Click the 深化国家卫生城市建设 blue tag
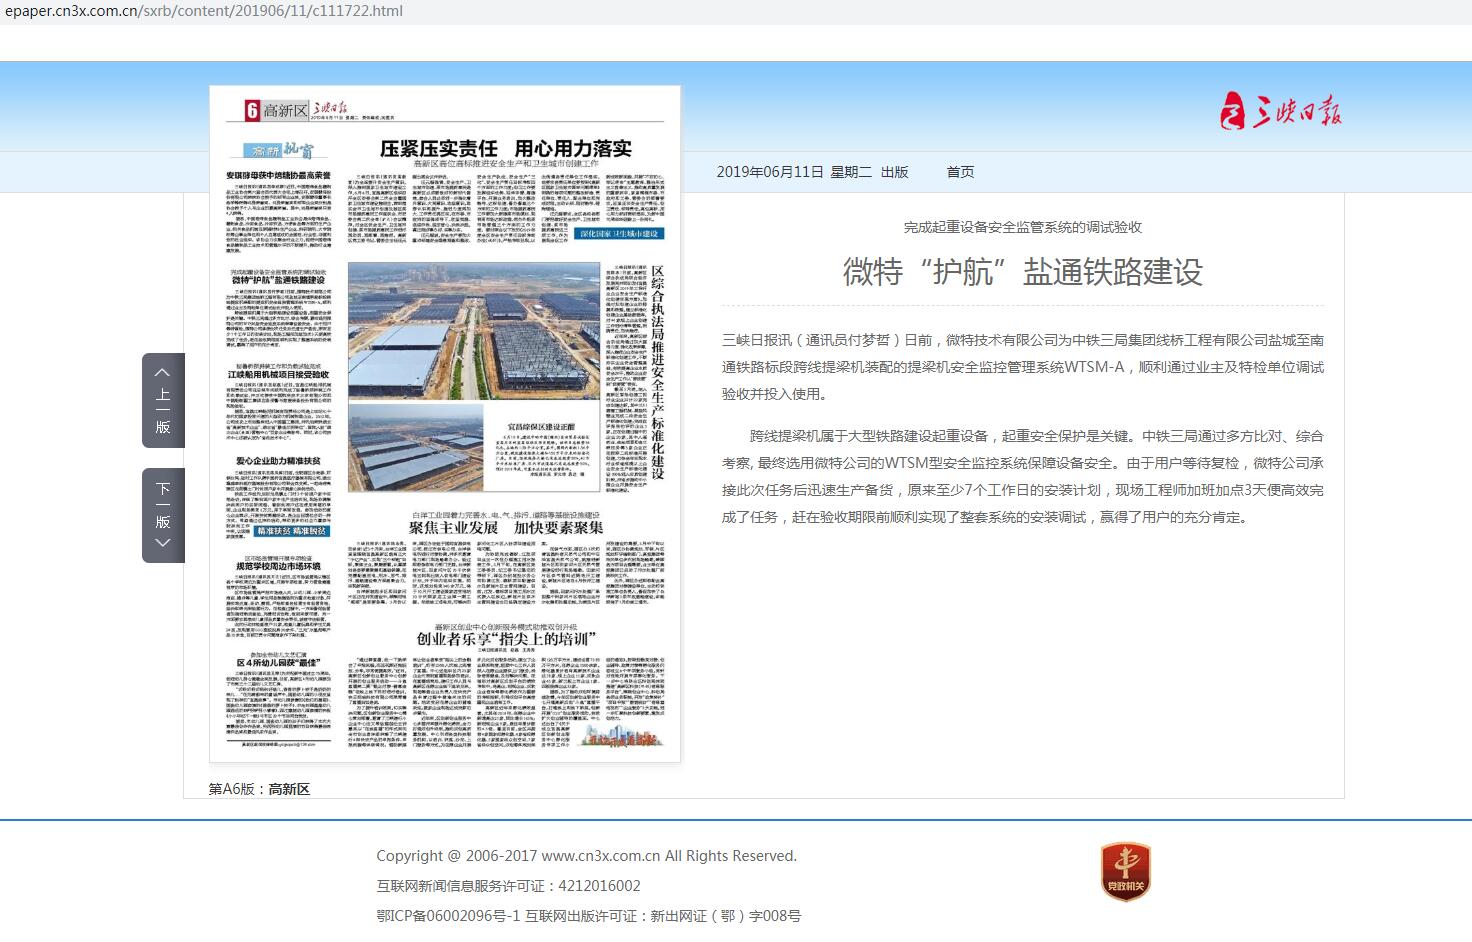 620,234
